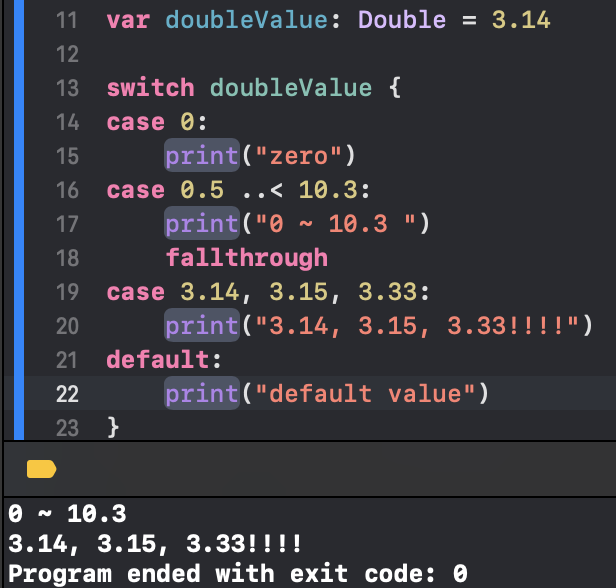Click 'doubleValue' identifier in the var declaration
The image size is (616, 588).
247,20
